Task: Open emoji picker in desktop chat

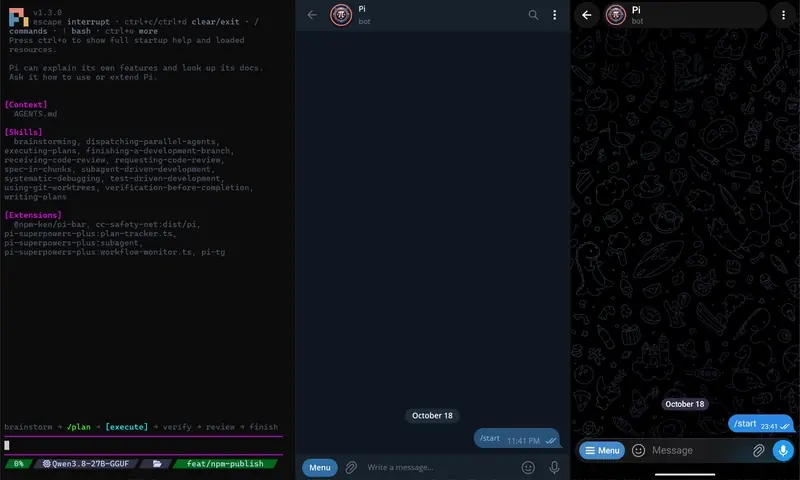Action: coord(528,467)
